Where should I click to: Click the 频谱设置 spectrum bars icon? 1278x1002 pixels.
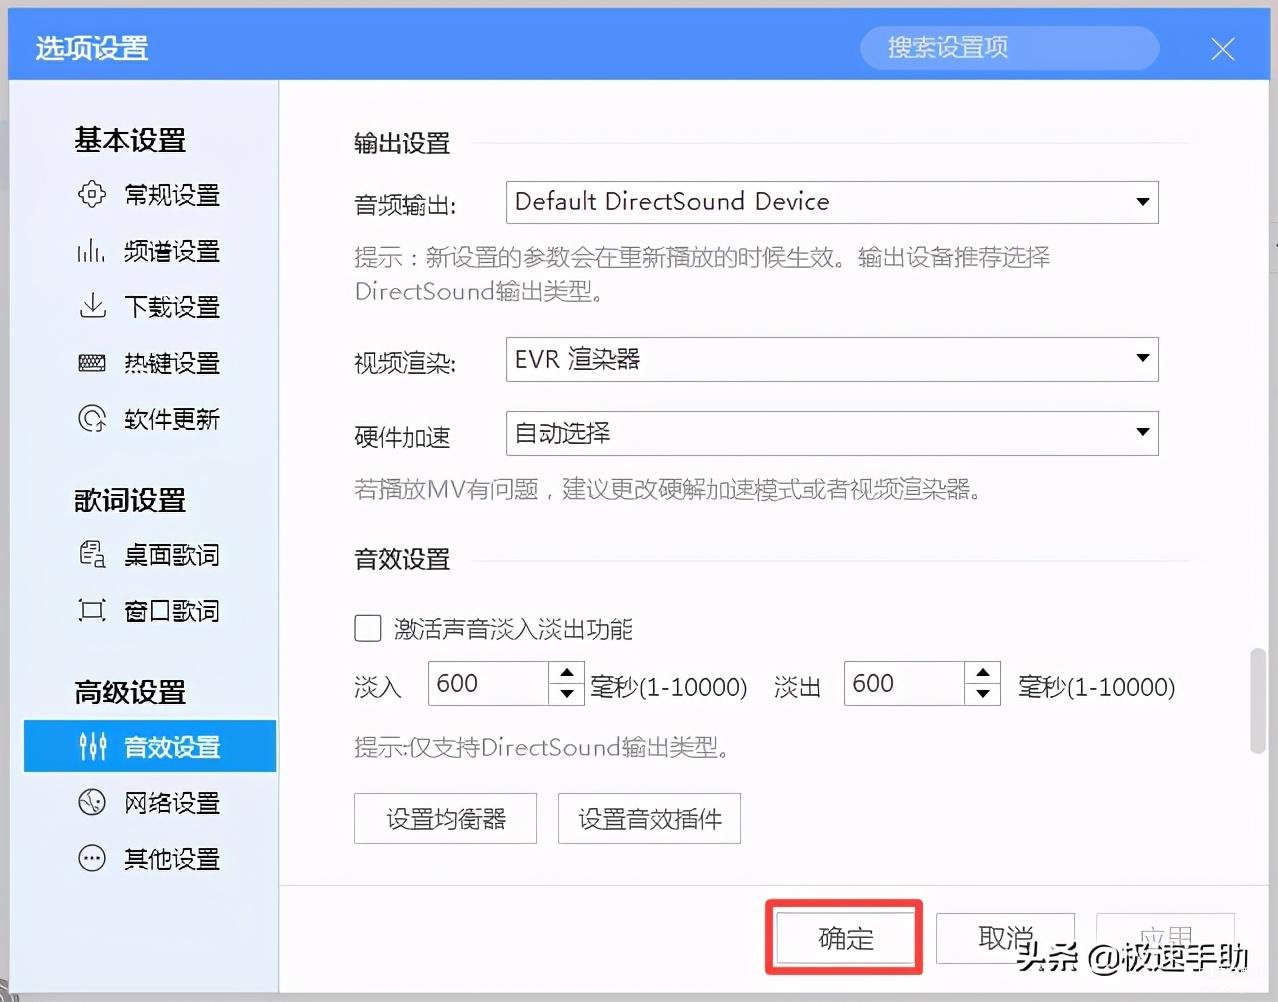(92, 250)
